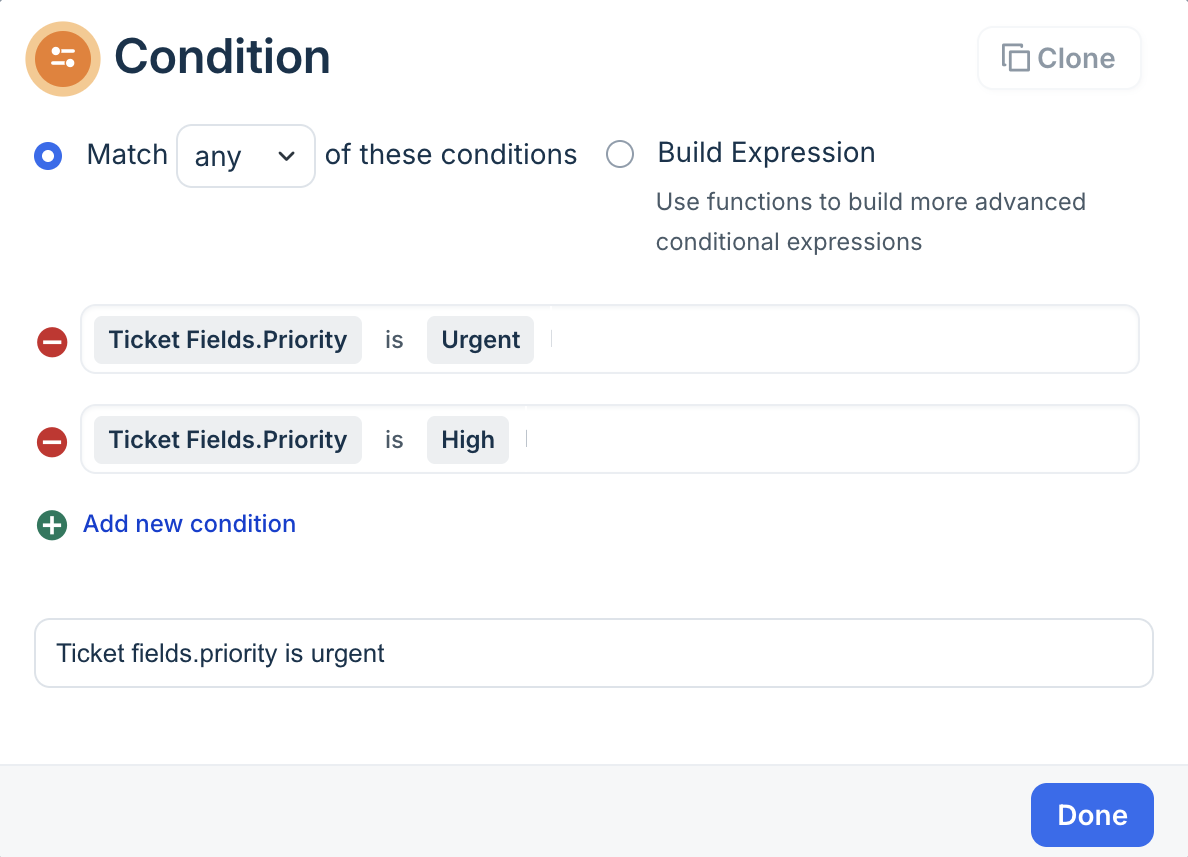Image resolution: width=1188 pixels, height=857 pixels.
Task: Click the empty area of the Urgent condition row
Action: click(x=840, y=340)
